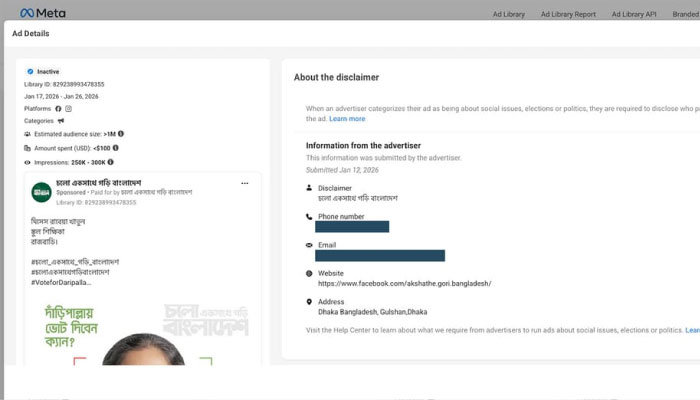
Task: Click the Disclaimer person icon
Action: [x=309, y=188]
